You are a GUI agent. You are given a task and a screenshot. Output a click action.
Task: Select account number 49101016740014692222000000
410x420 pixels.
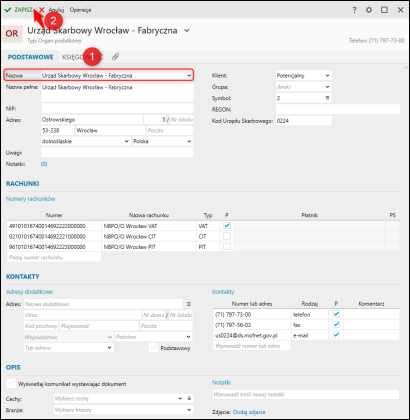[54, 226]
